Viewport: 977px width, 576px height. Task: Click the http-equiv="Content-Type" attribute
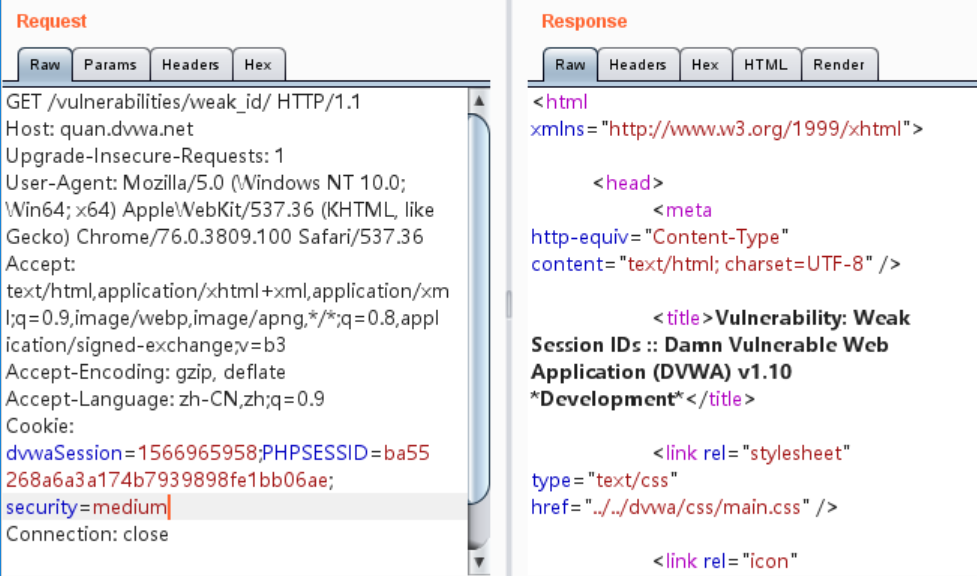coord(659,237)
